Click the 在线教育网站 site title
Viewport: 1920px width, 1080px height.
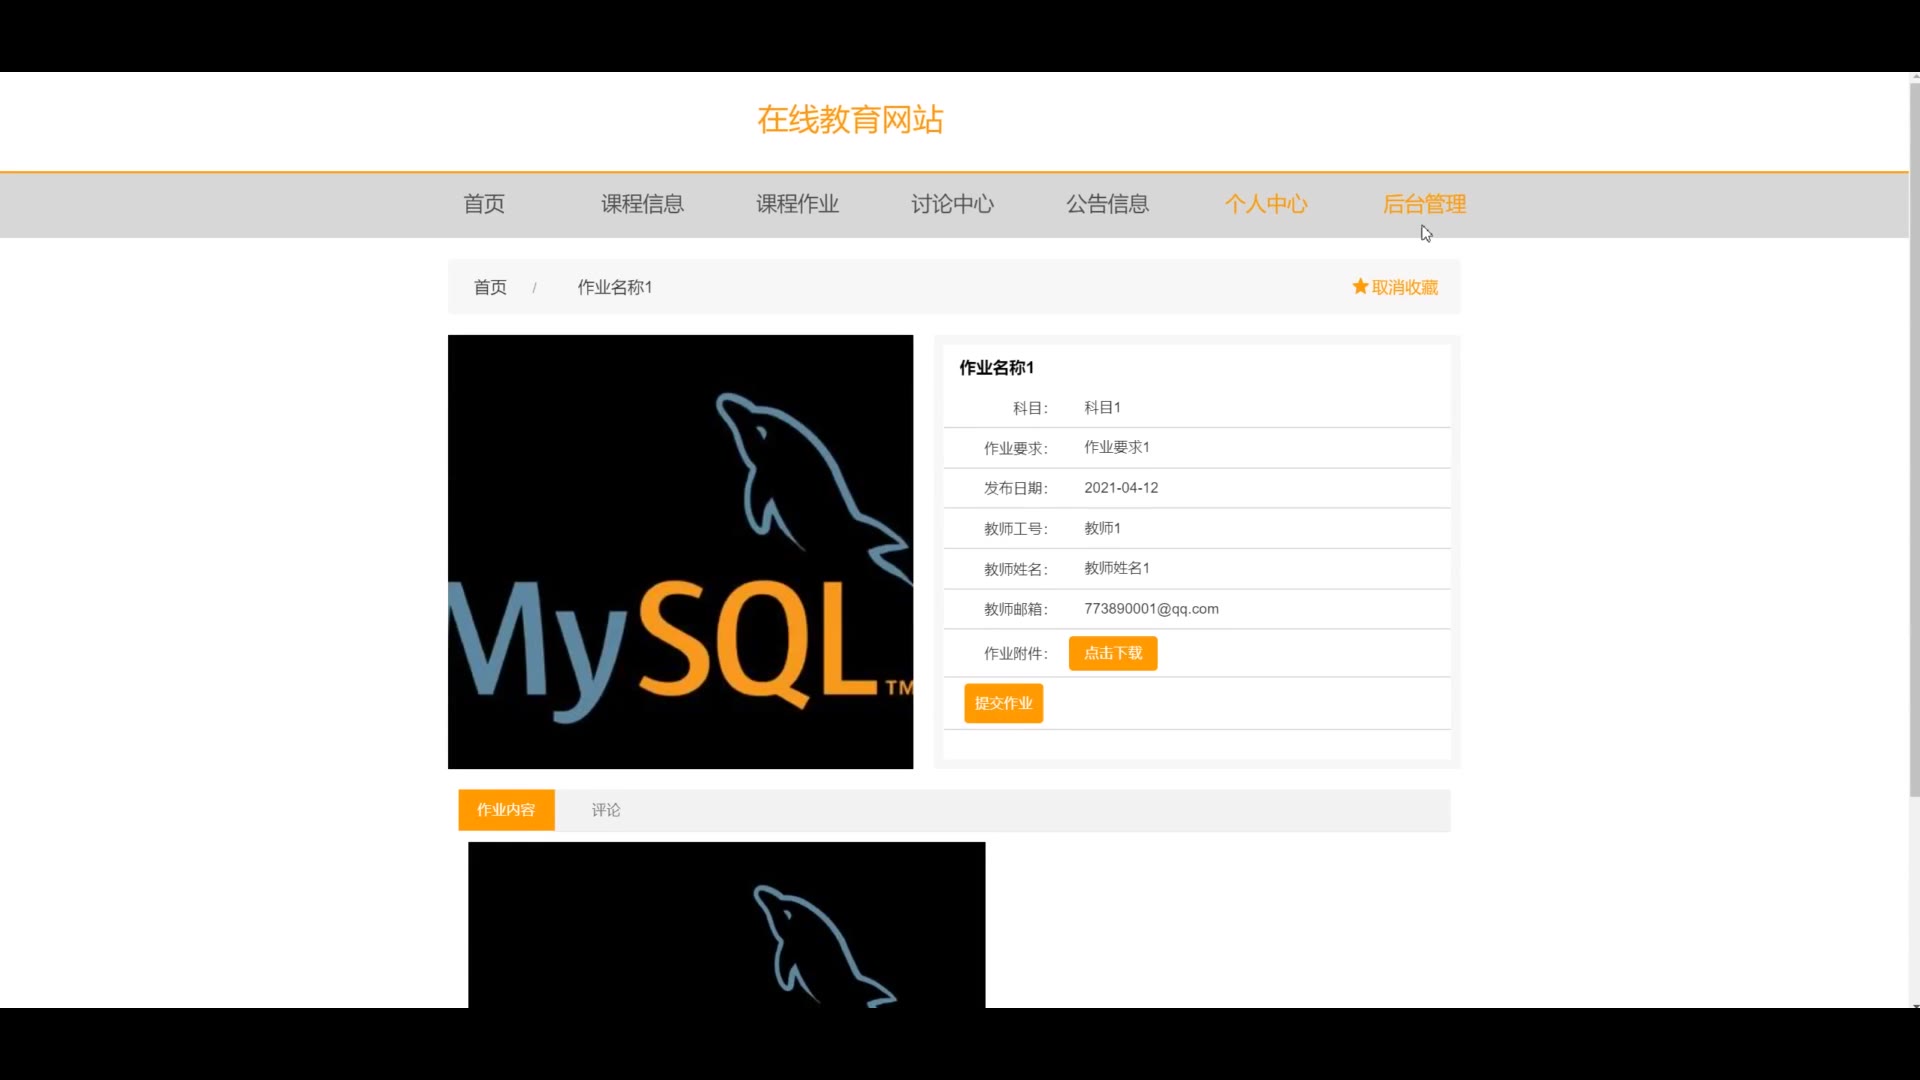(850, 120)
